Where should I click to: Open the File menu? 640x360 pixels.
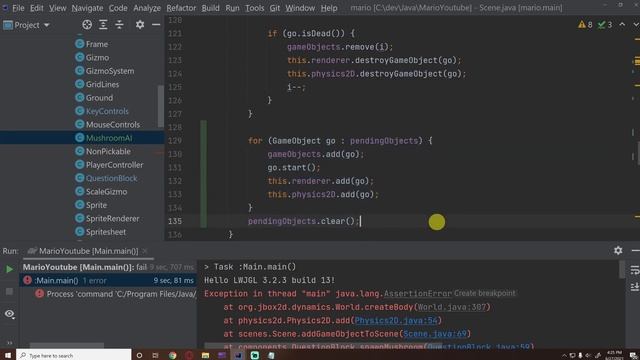pyautogui.click(x=18, y=8)
